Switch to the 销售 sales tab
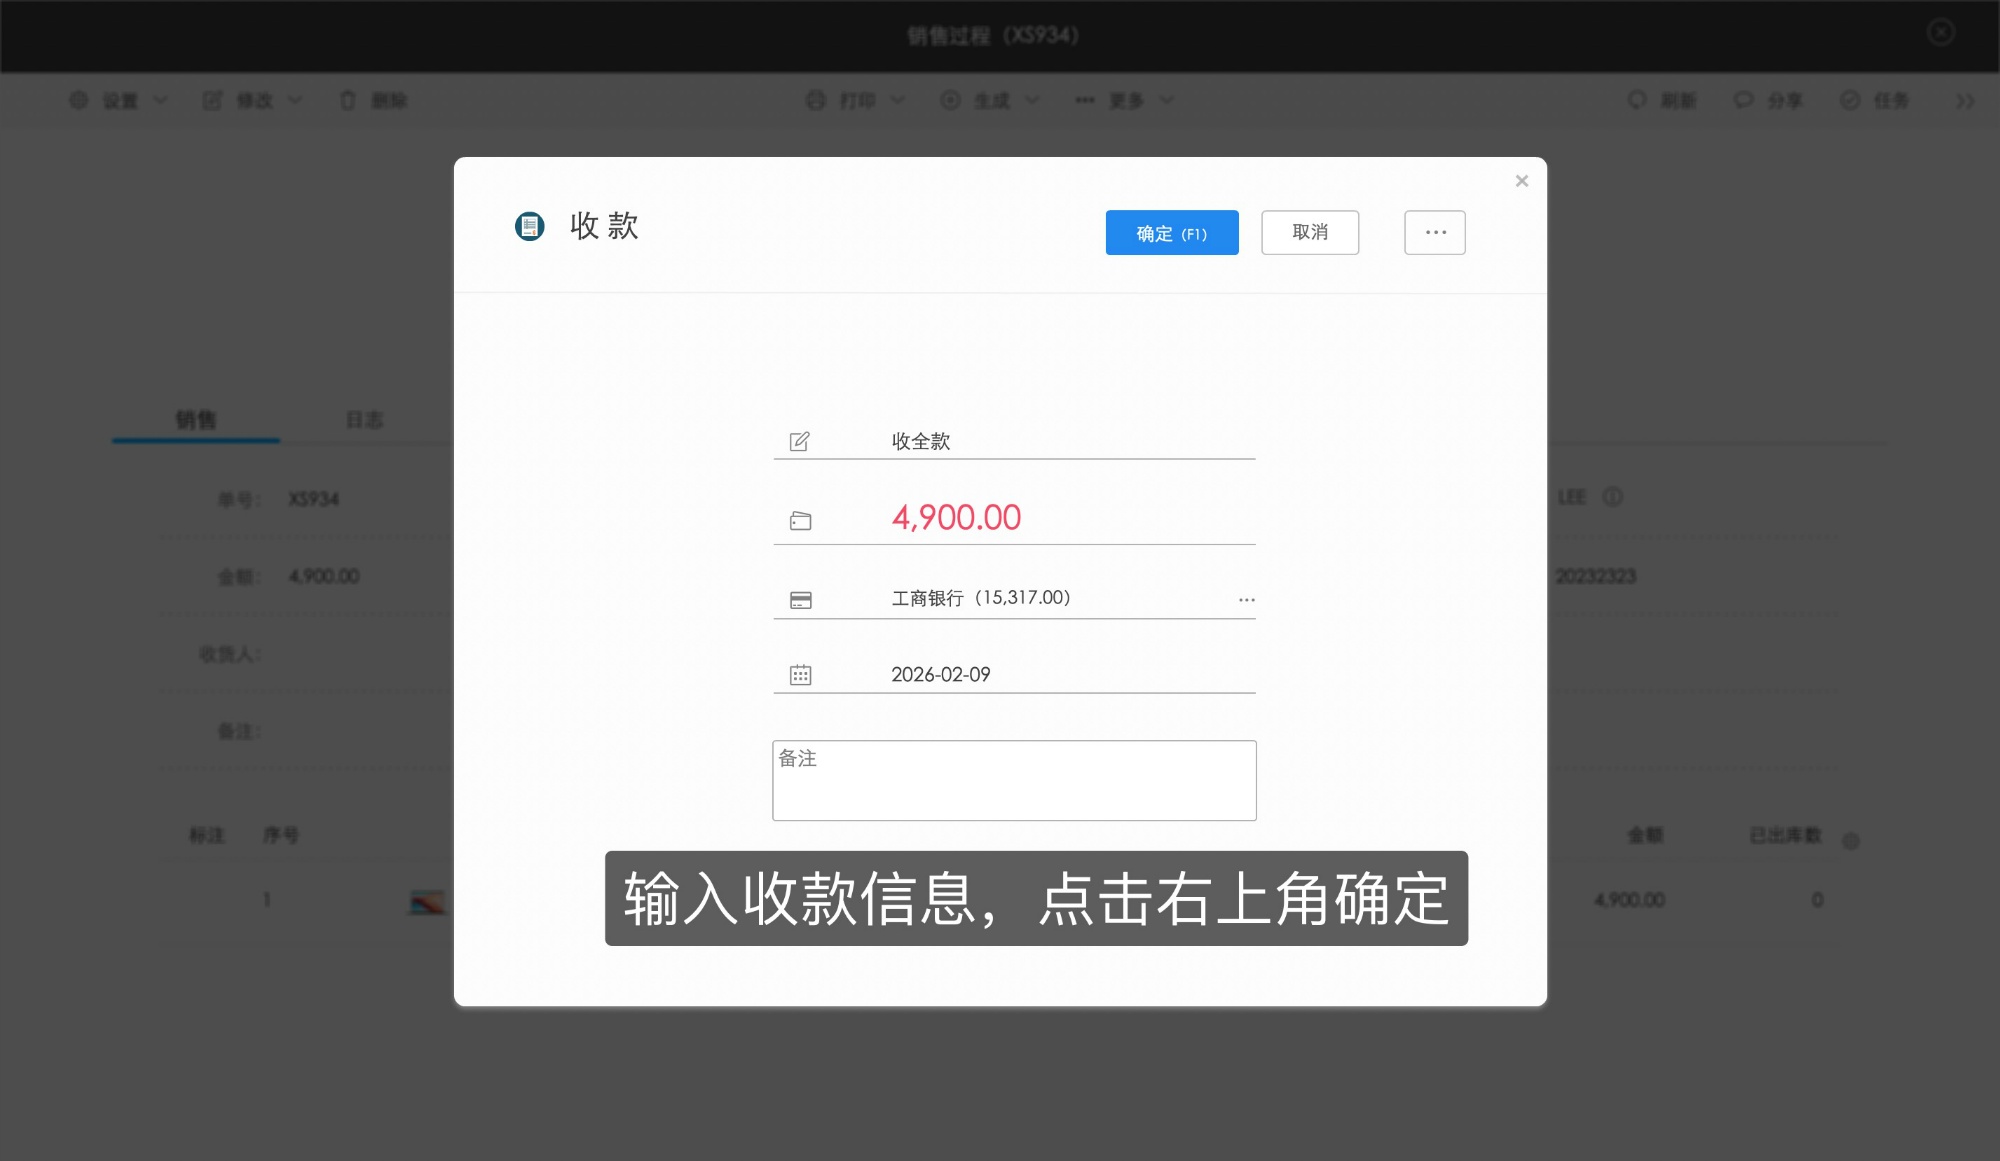This screenshot has height=1161, width=2000. [x=196, y=420]
